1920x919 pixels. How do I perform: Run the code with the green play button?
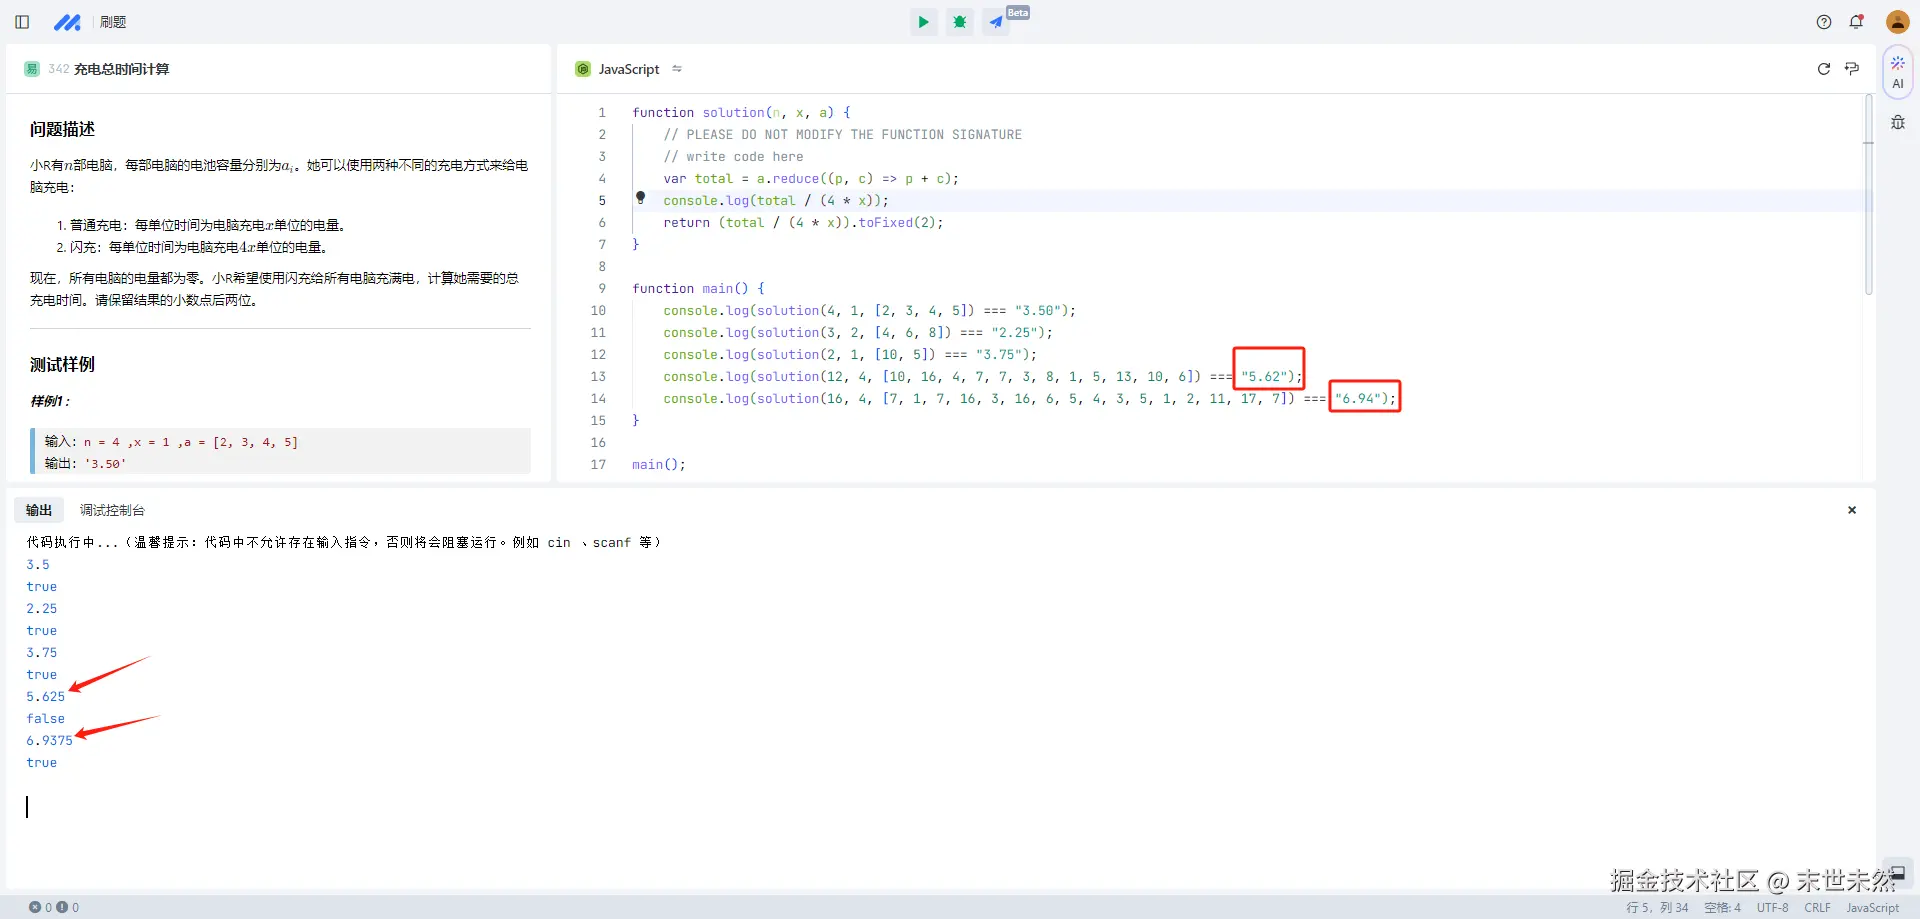pos(923,22)
